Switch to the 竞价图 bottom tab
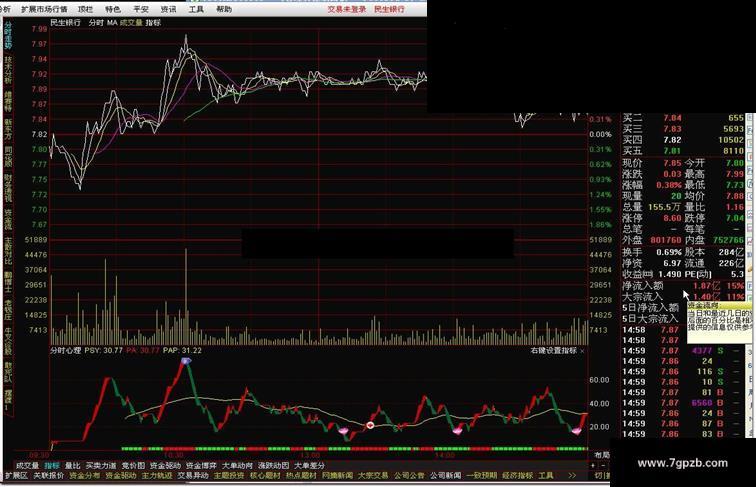This screenshot has width=756, height=487. pos(133,466)
